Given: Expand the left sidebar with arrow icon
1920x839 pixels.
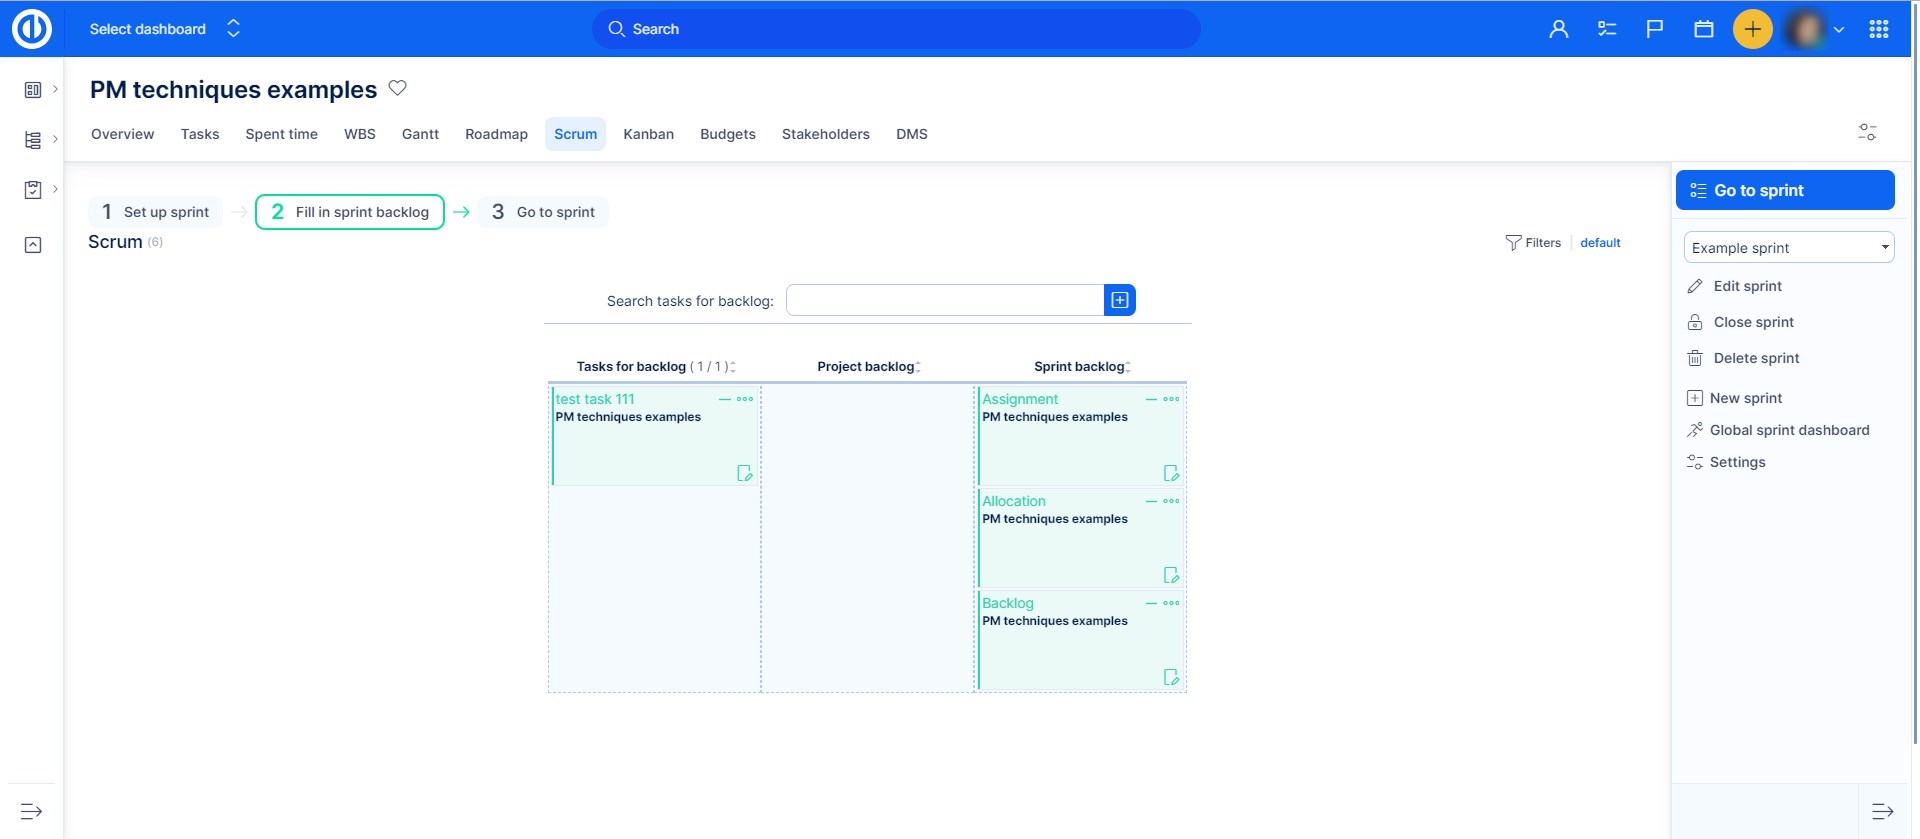Looking at the screenshot, I should 32,811.
